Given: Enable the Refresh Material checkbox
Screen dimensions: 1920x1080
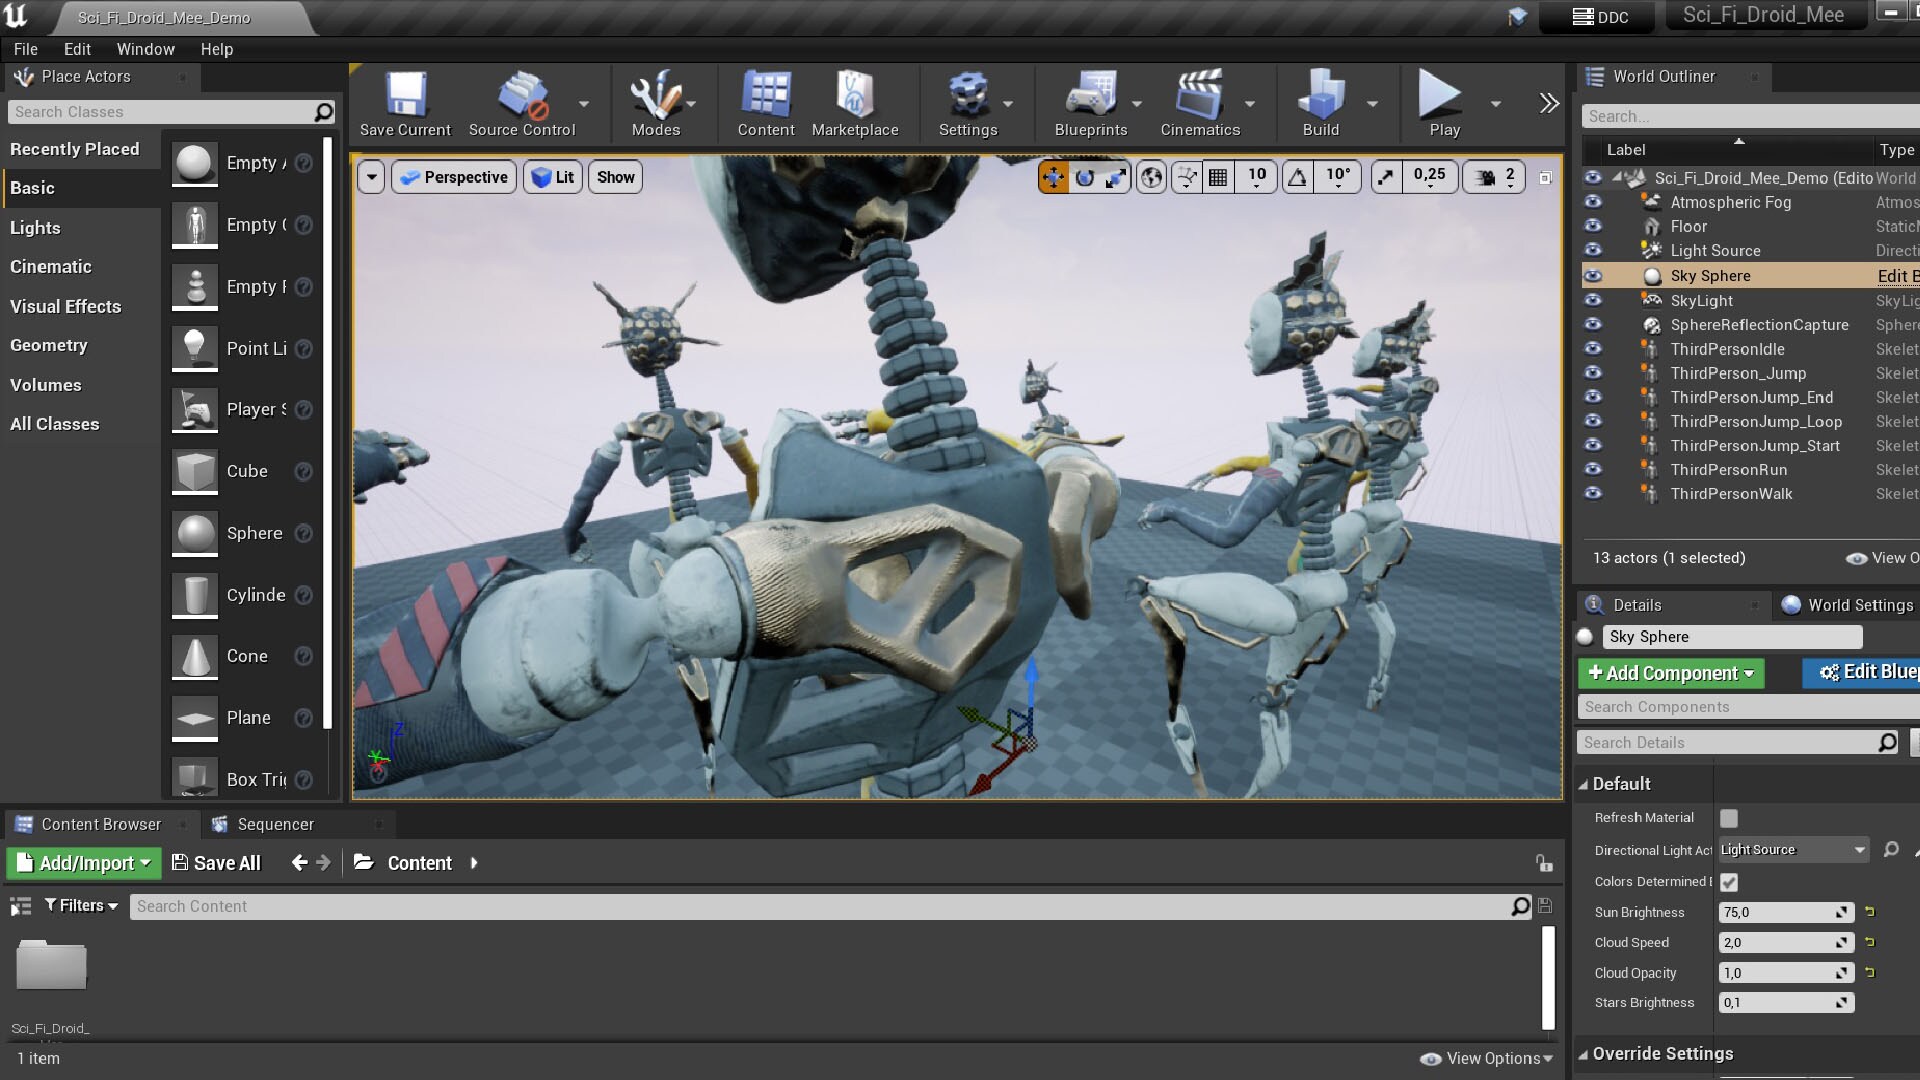Looking at the screenshot, I should click(1730, 817).
